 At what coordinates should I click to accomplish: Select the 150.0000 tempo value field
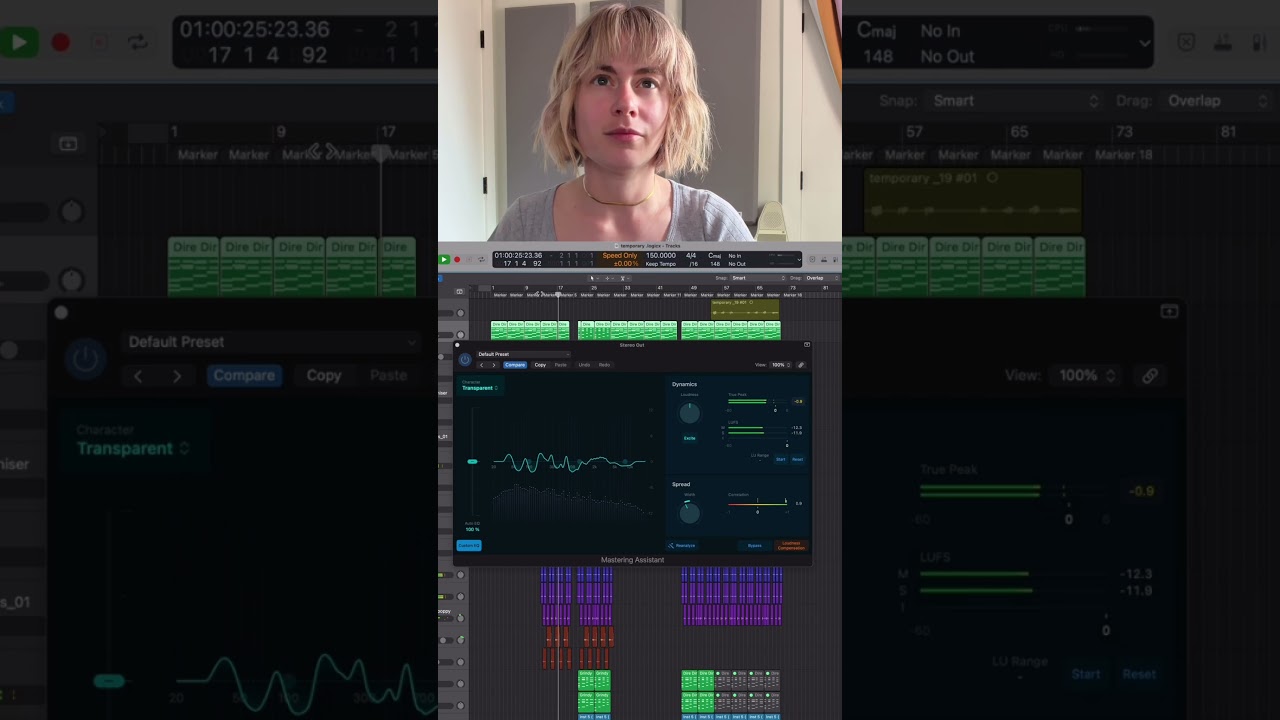pos(660,255)
